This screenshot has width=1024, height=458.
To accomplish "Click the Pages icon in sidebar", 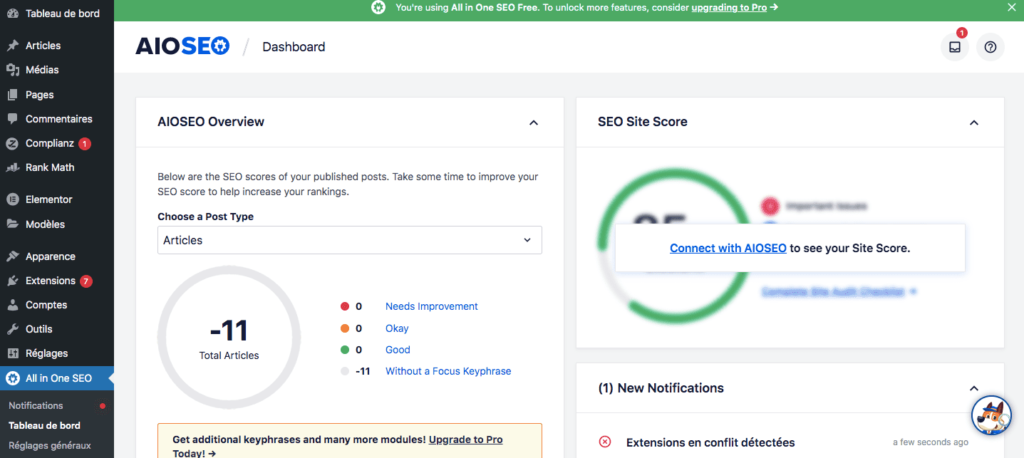I will 12,95.
